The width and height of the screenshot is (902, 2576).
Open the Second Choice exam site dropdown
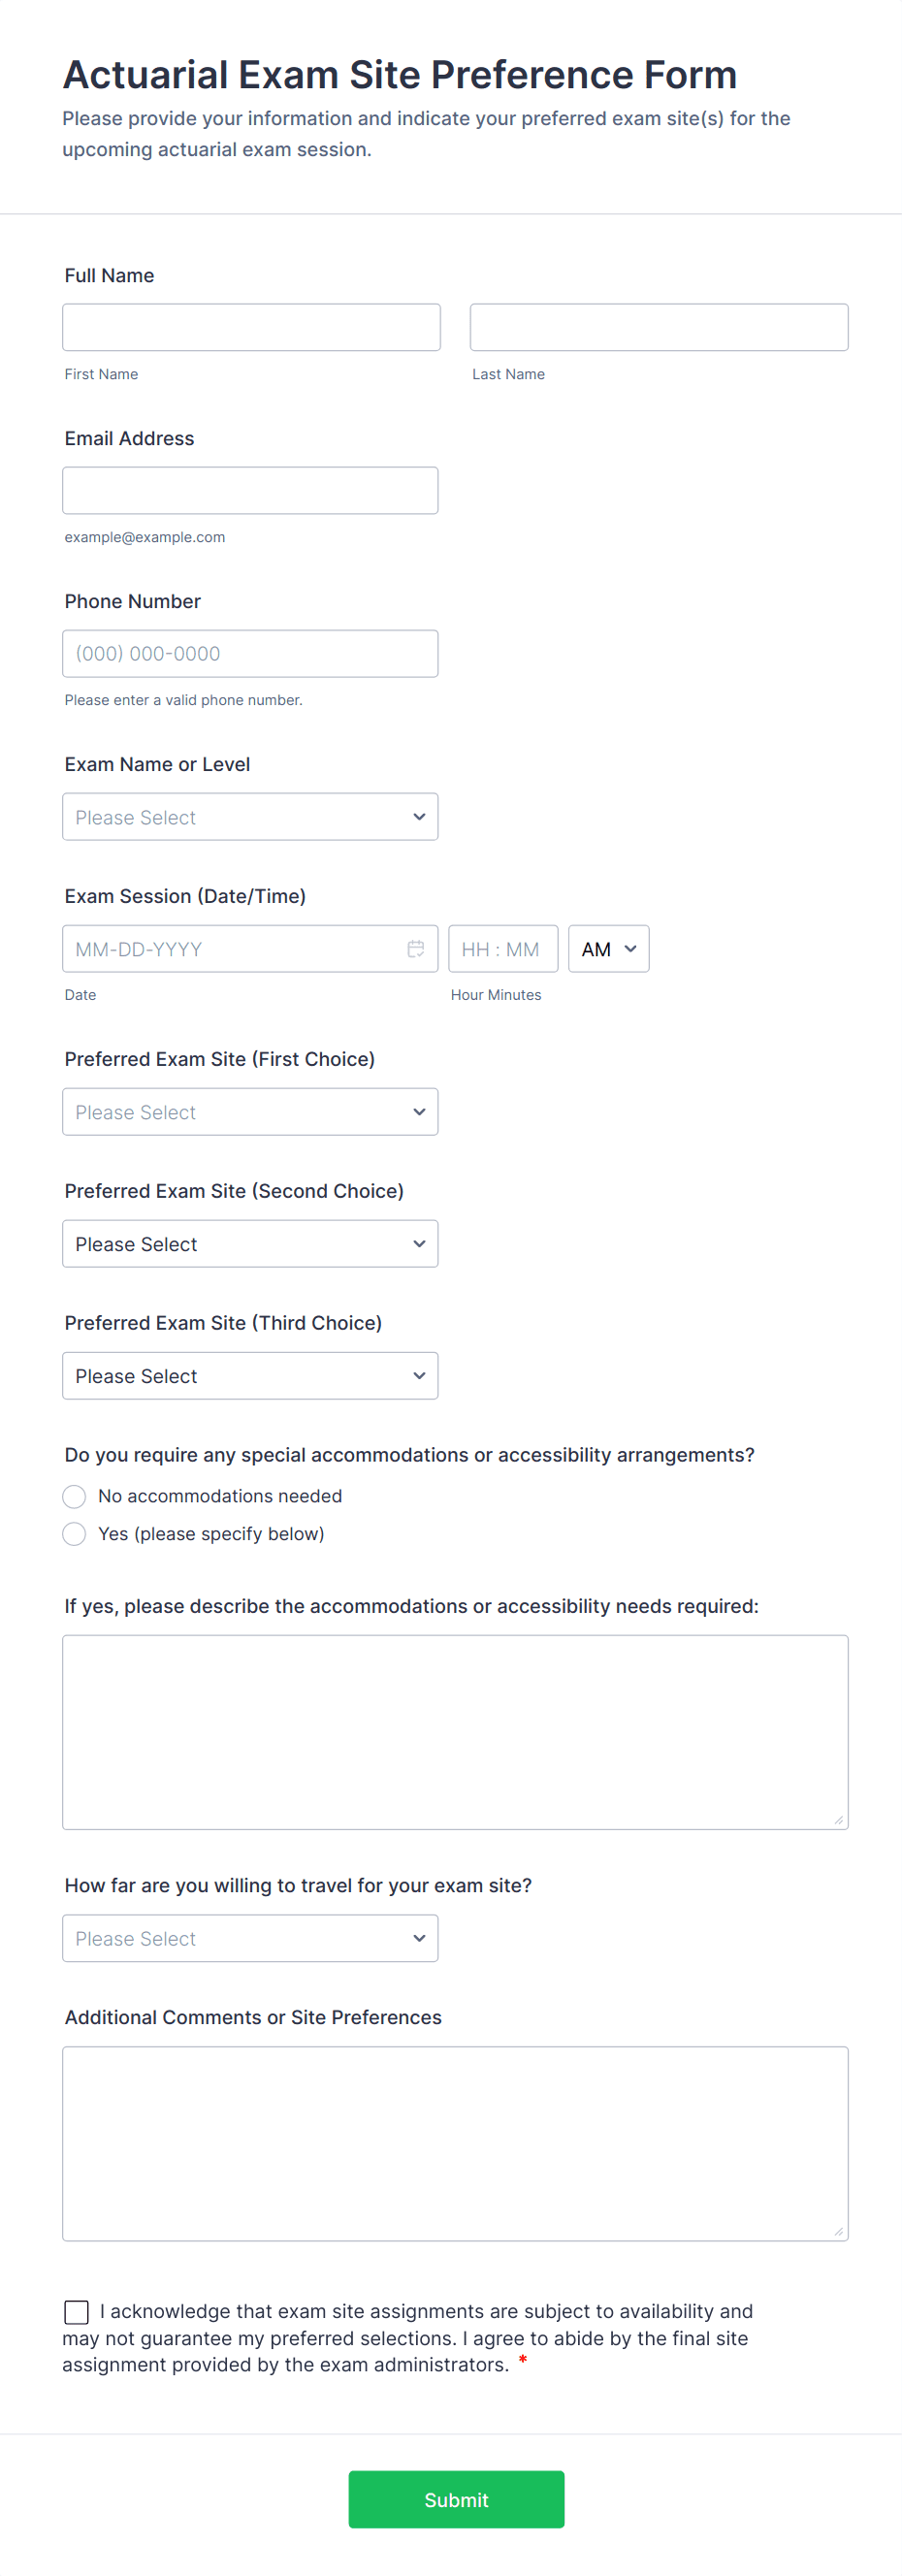250,1244
